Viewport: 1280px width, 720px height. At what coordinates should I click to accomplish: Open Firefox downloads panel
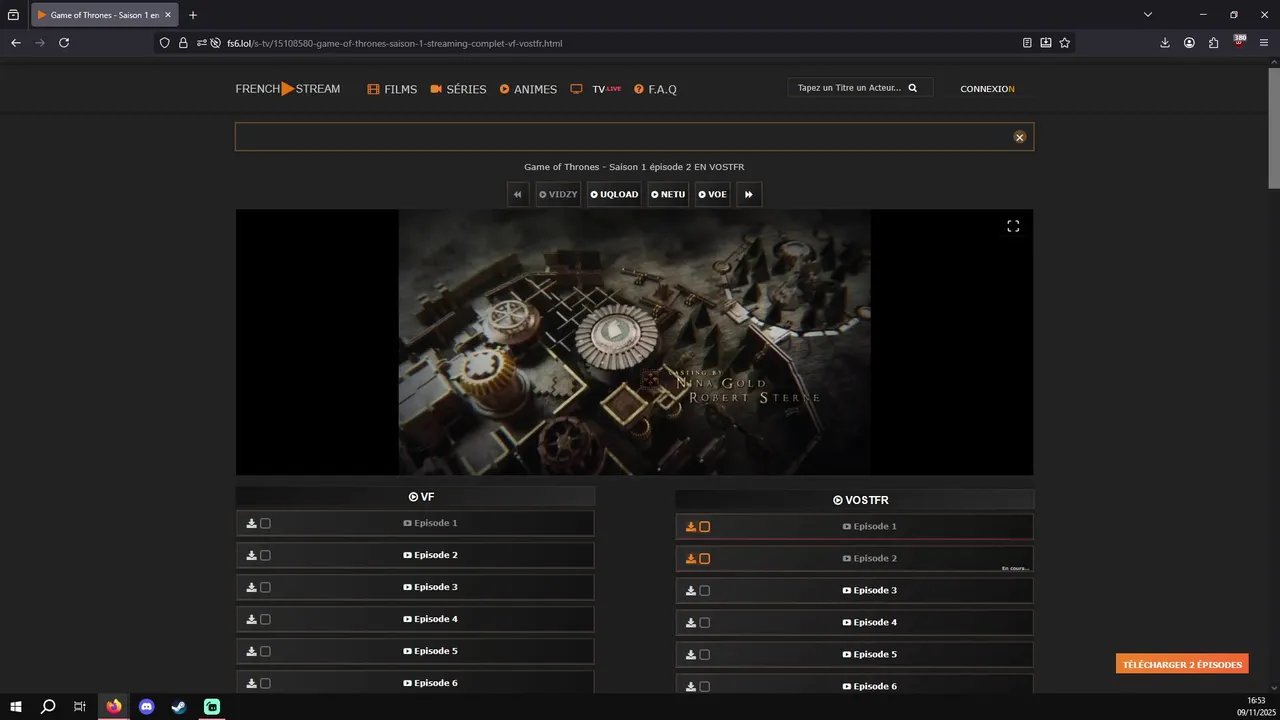[1165, 43]
